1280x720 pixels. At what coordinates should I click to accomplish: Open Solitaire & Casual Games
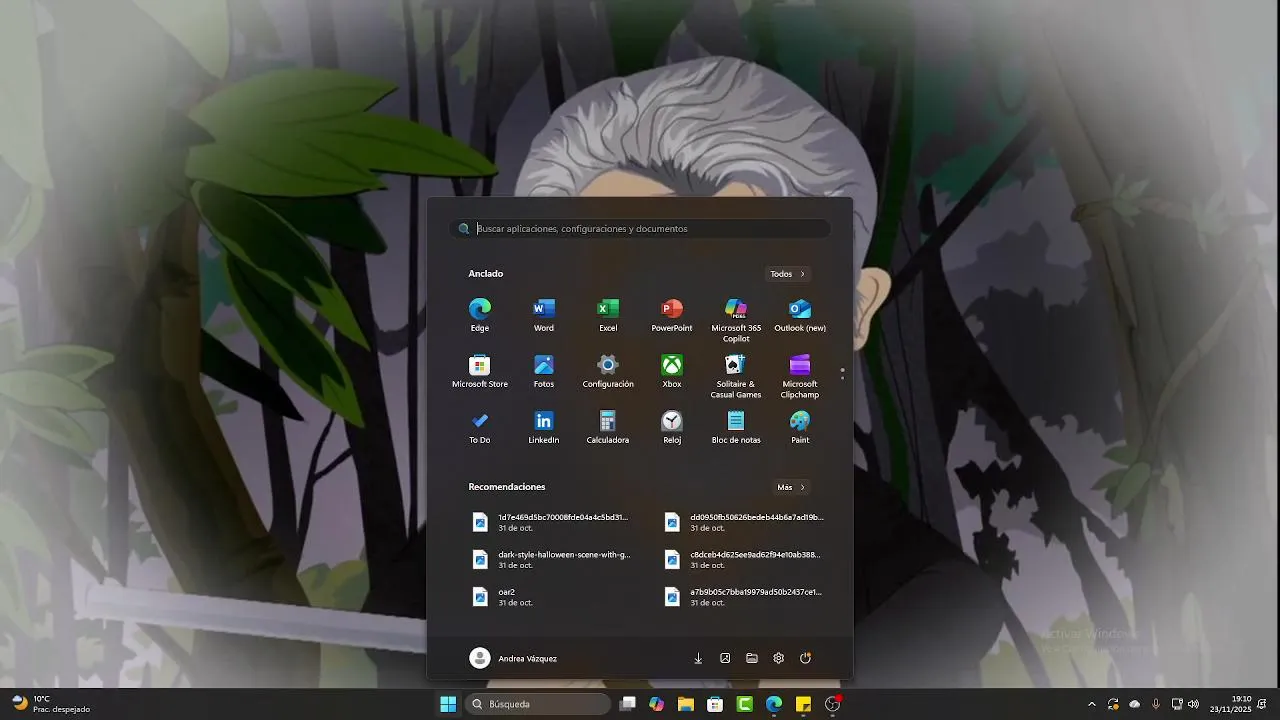(736, 376)
